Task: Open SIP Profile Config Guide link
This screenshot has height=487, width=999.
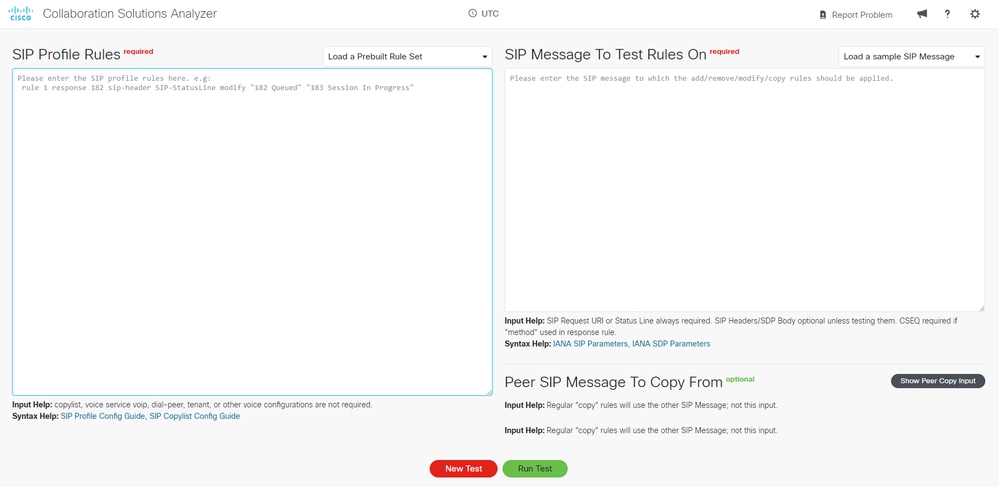Action: coord(103,416)
